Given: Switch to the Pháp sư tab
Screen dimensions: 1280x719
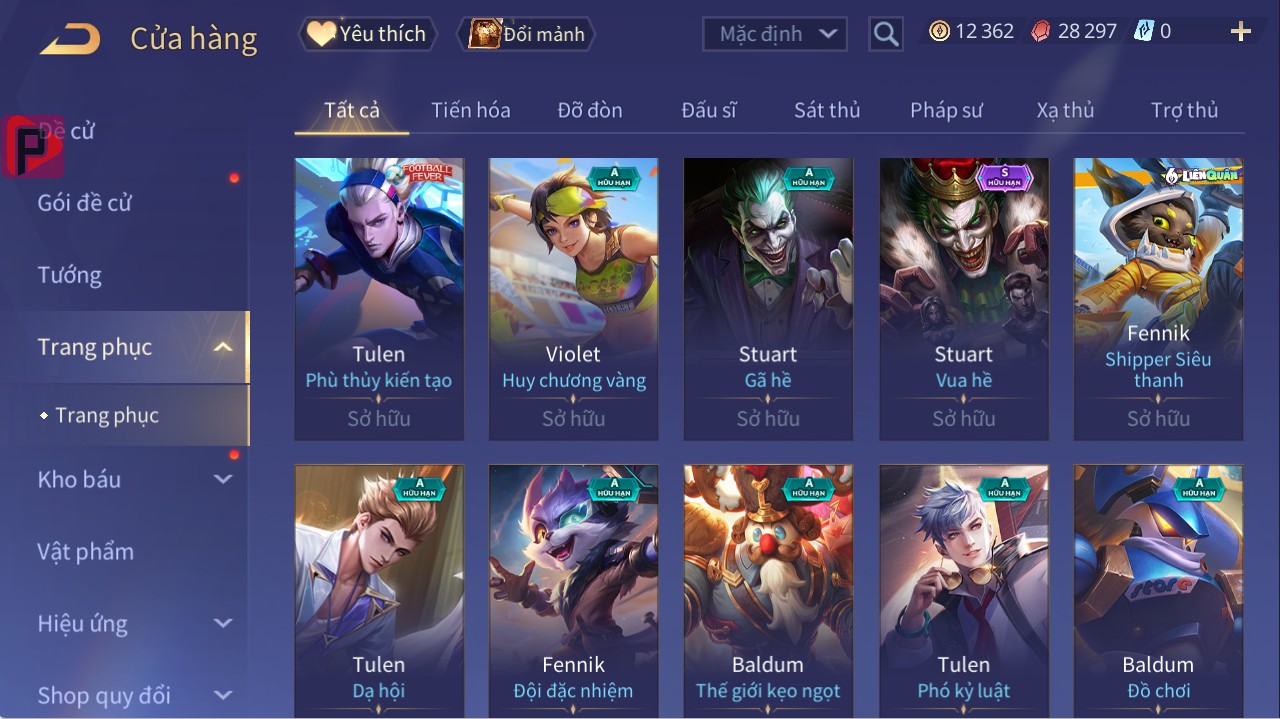Looking at the screenshot, I should point(946,110).
